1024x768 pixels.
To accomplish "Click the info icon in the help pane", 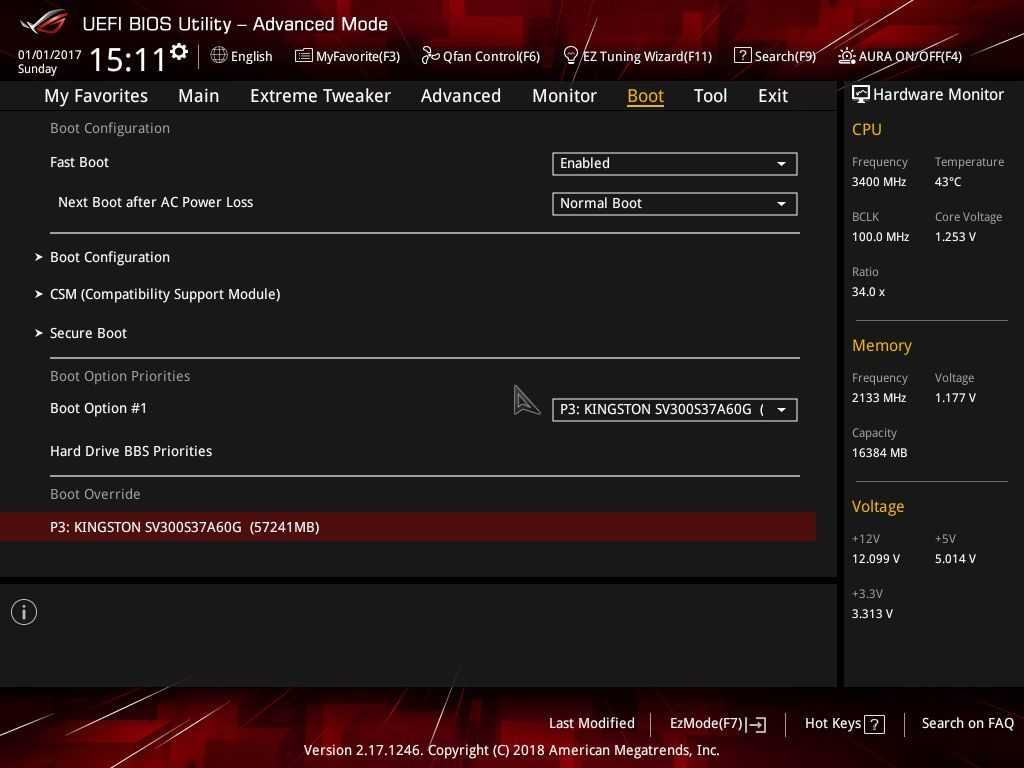I will (24, 612).
